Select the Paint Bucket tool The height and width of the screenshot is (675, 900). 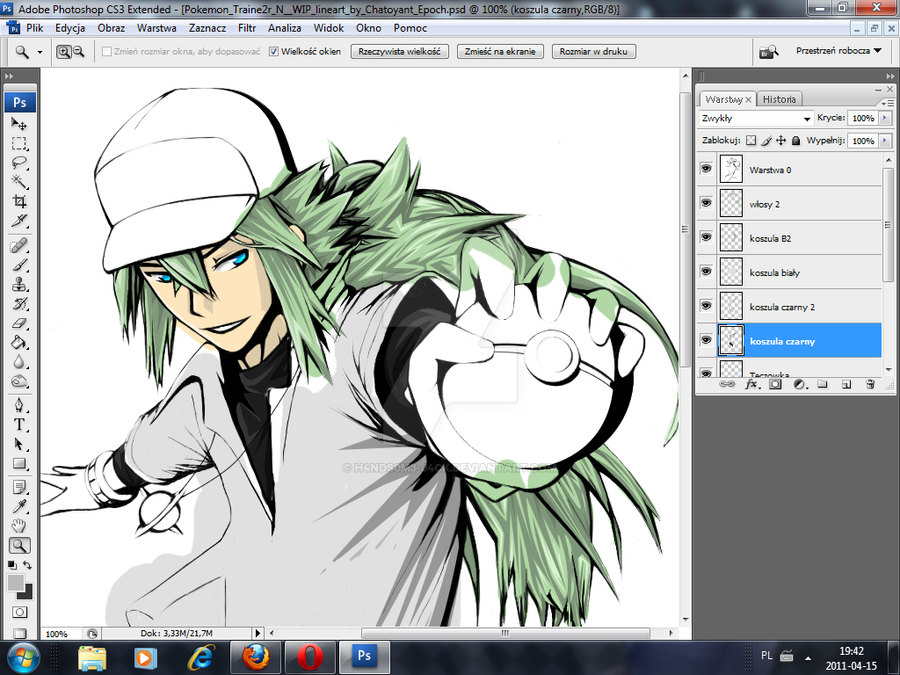(19, 343)
